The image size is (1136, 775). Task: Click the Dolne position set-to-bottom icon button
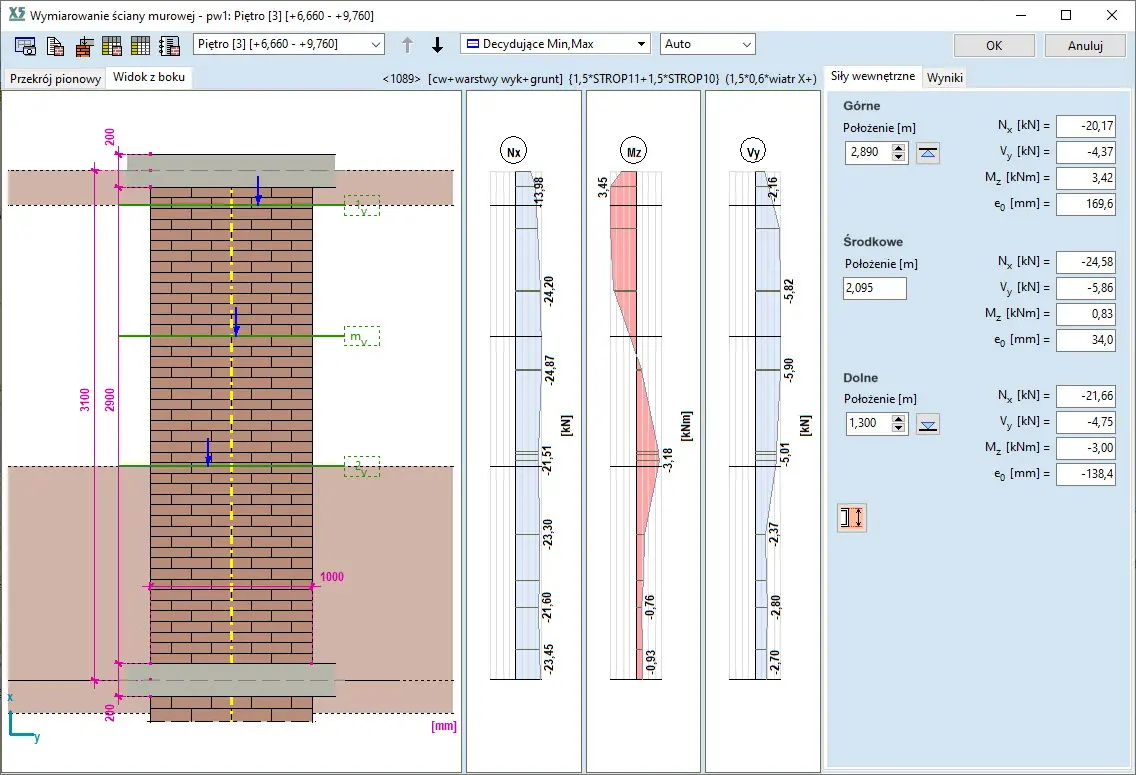928,424
